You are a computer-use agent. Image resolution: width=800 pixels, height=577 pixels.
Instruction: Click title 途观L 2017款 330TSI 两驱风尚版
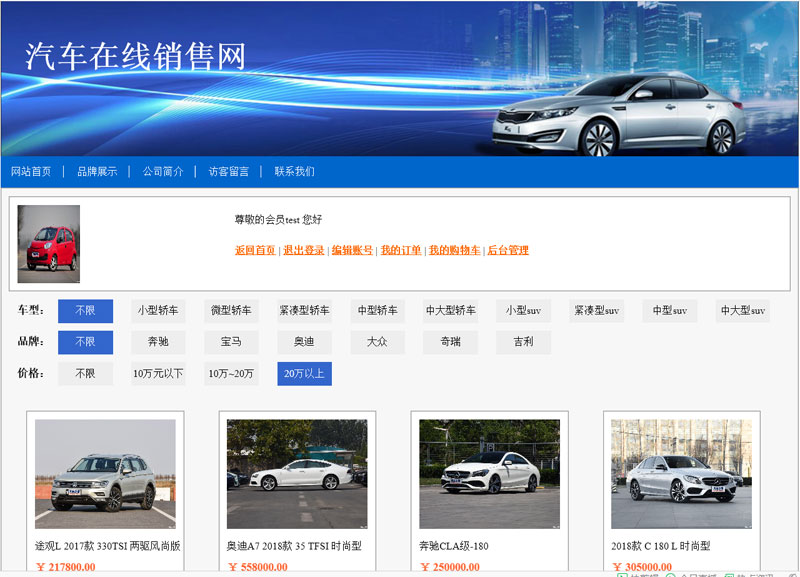click(108, 546)
